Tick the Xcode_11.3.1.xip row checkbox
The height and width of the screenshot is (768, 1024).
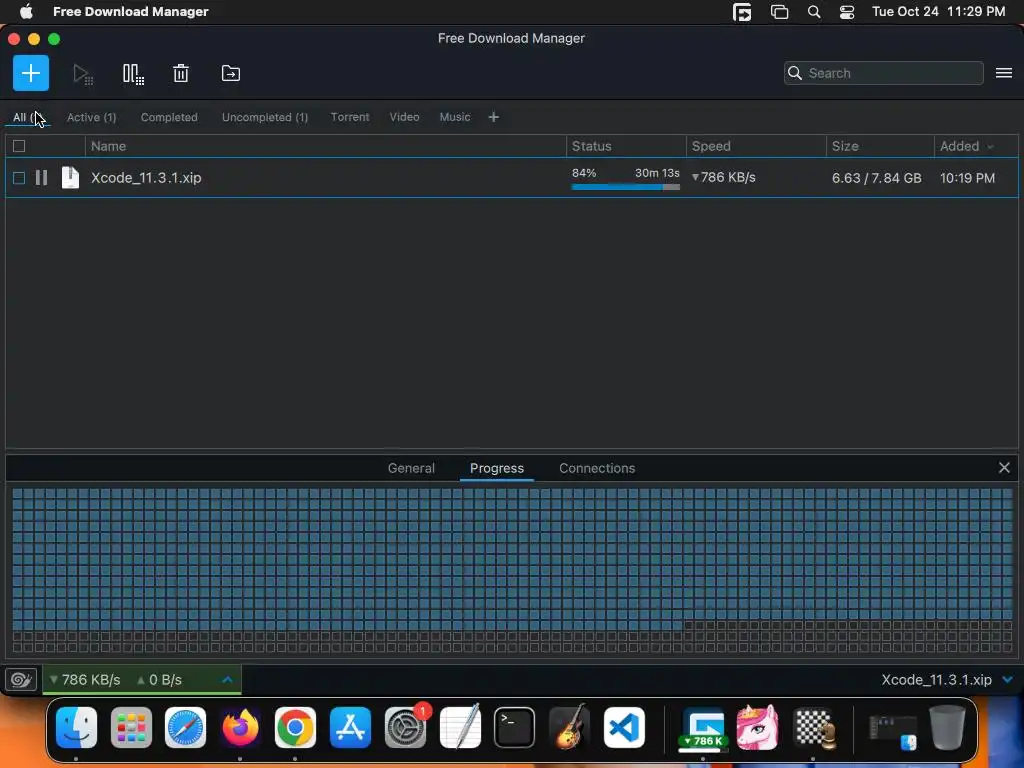pos(19,178)
